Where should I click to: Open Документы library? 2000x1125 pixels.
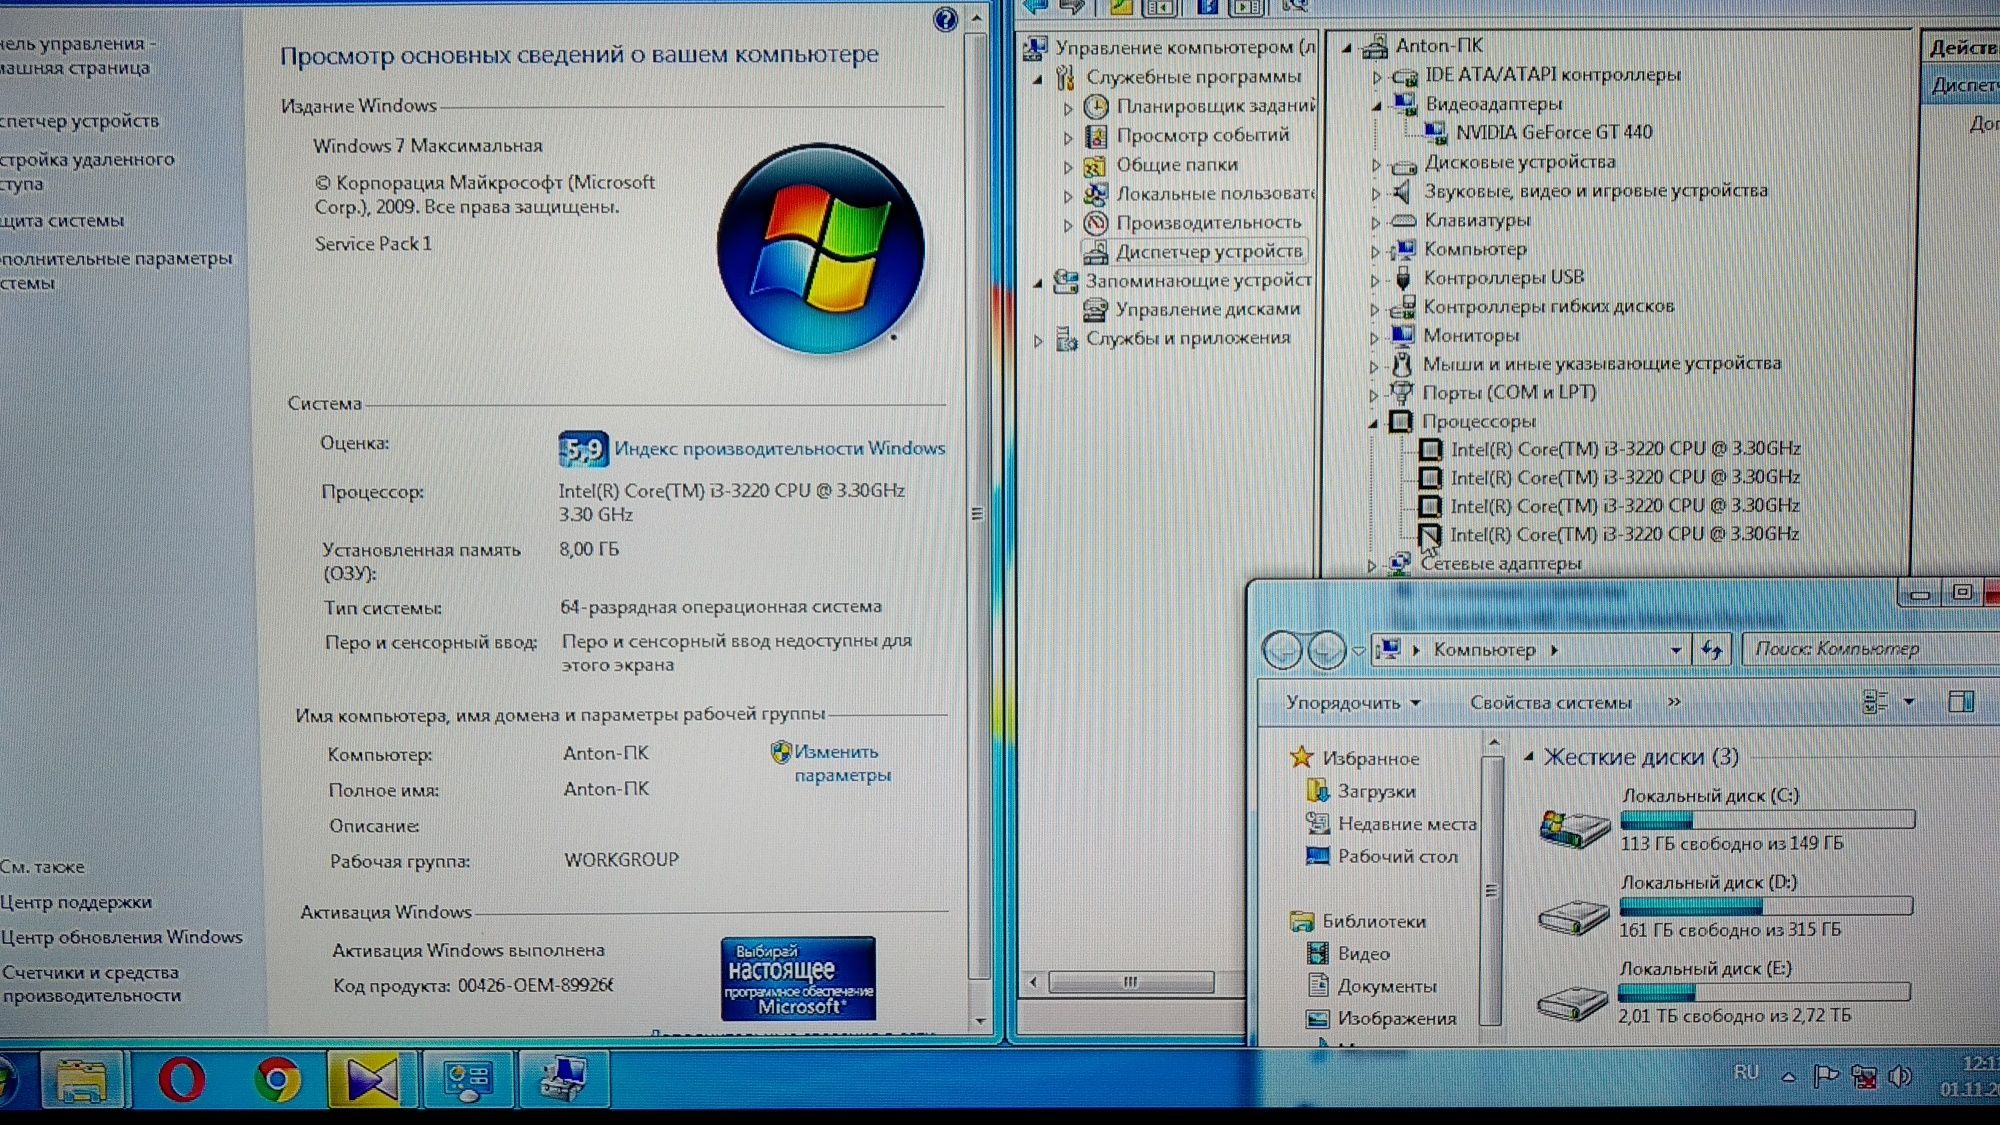pyautogui.click(x=1386, y=986)
